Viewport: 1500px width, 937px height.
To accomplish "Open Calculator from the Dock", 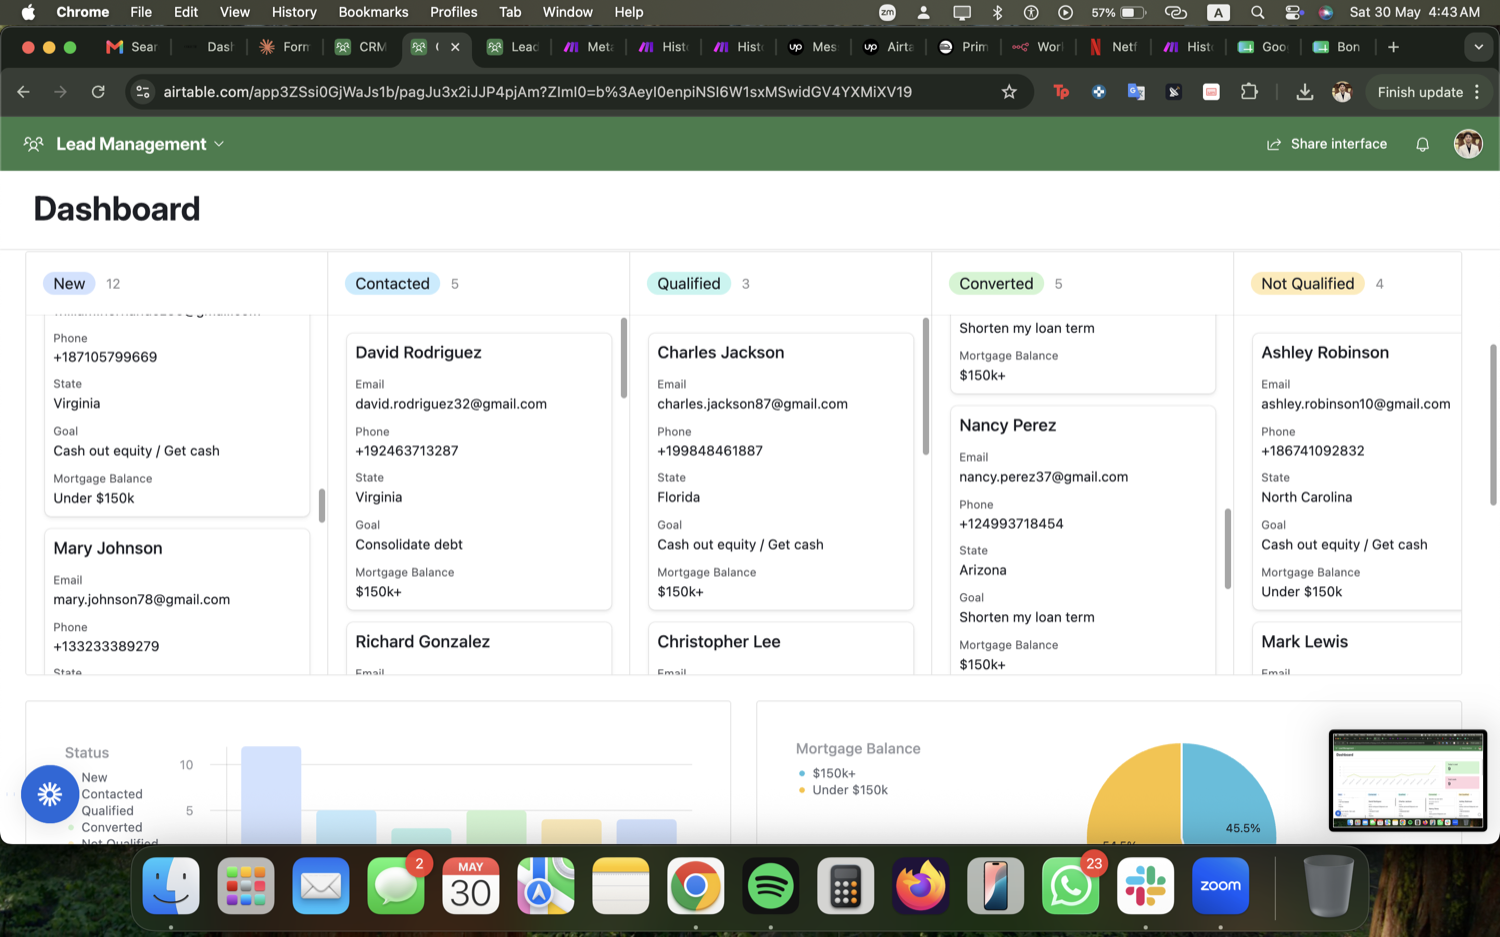I will (845, 886).
